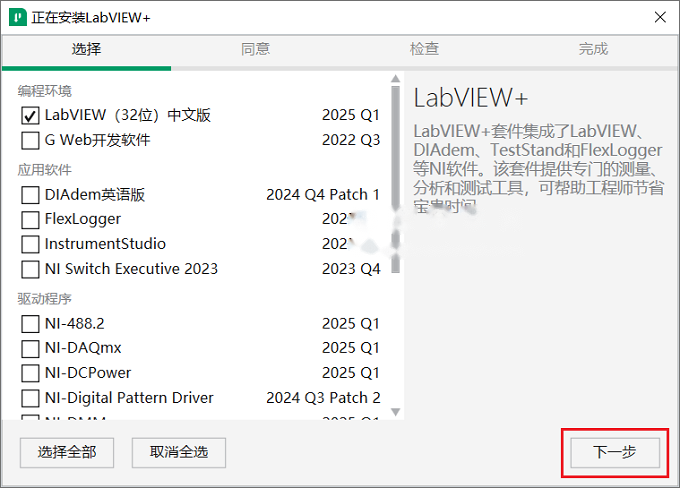Tick the DIAdem英语版 checkbox

pos(30,195)
